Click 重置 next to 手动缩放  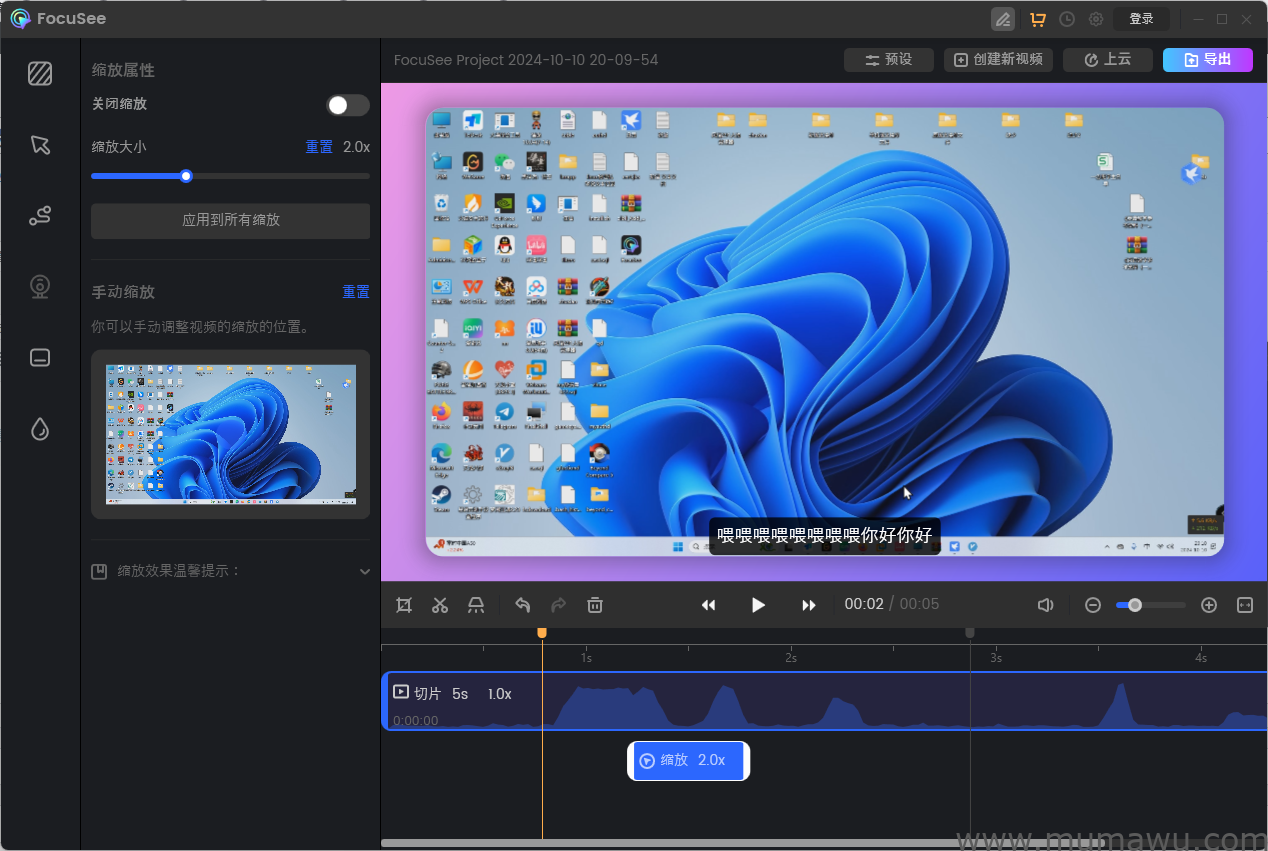355,291
